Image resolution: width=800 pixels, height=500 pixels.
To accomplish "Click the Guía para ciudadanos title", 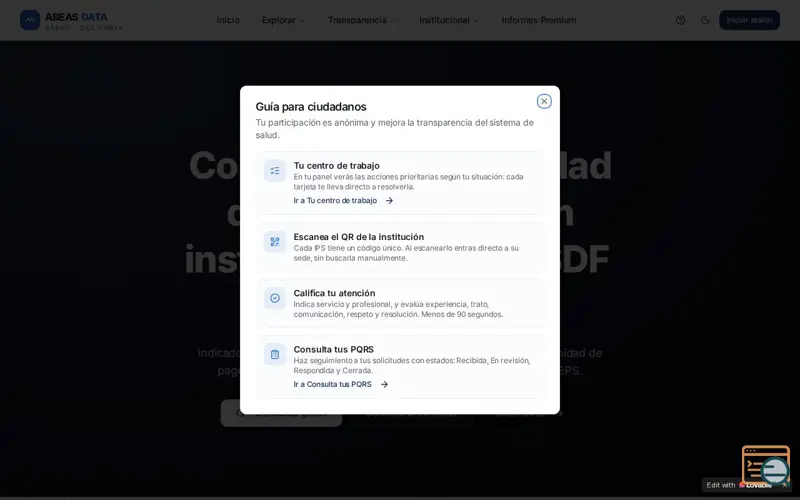I will (311, 107).
